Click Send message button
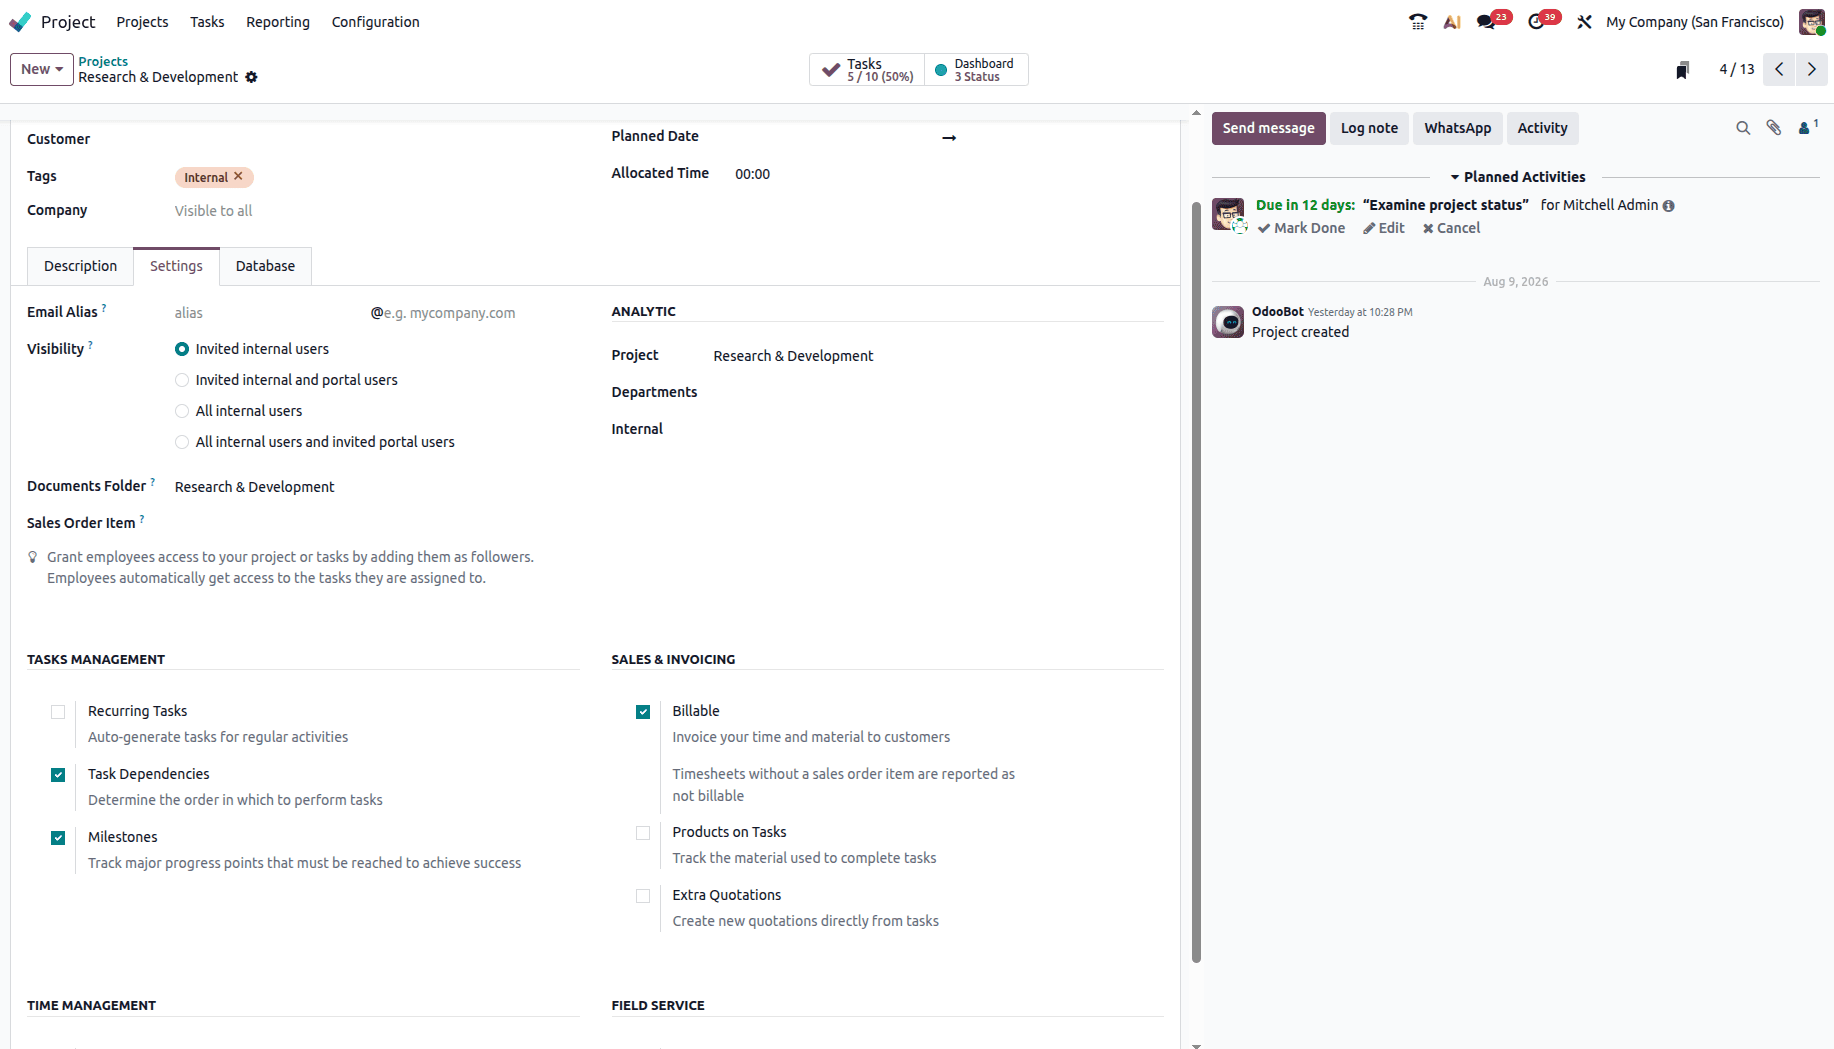The width and height of the screenshot is (1834, 1049). (x=1268, y=128)
